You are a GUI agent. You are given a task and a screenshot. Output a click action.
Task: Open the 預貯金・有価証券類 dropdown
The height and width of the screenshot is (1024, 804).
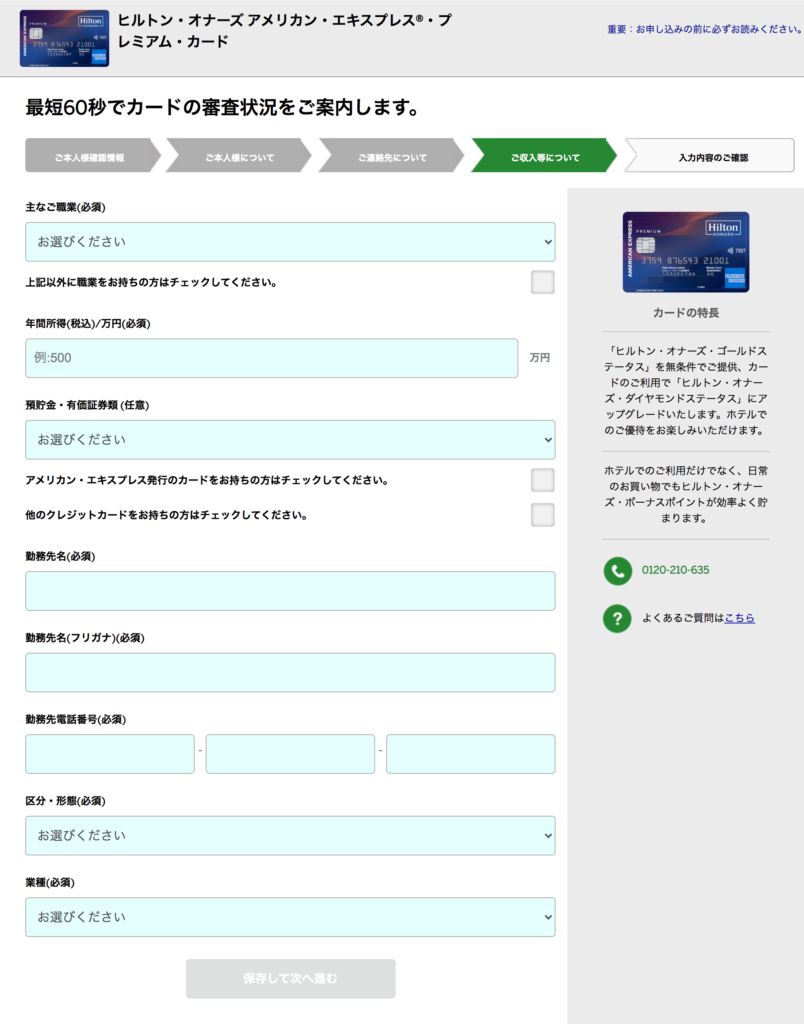[291, 440]
